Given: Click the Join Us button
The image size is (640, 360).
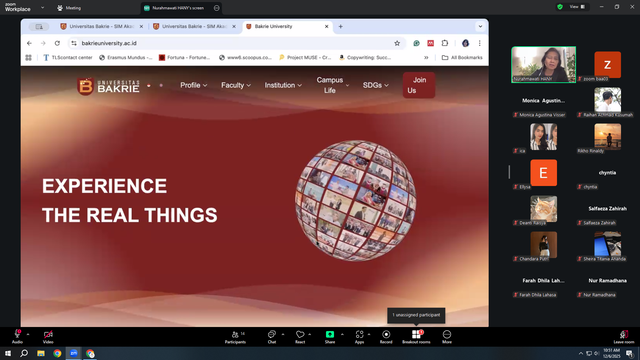Looking at the screenshot, I should click(419, 85).
